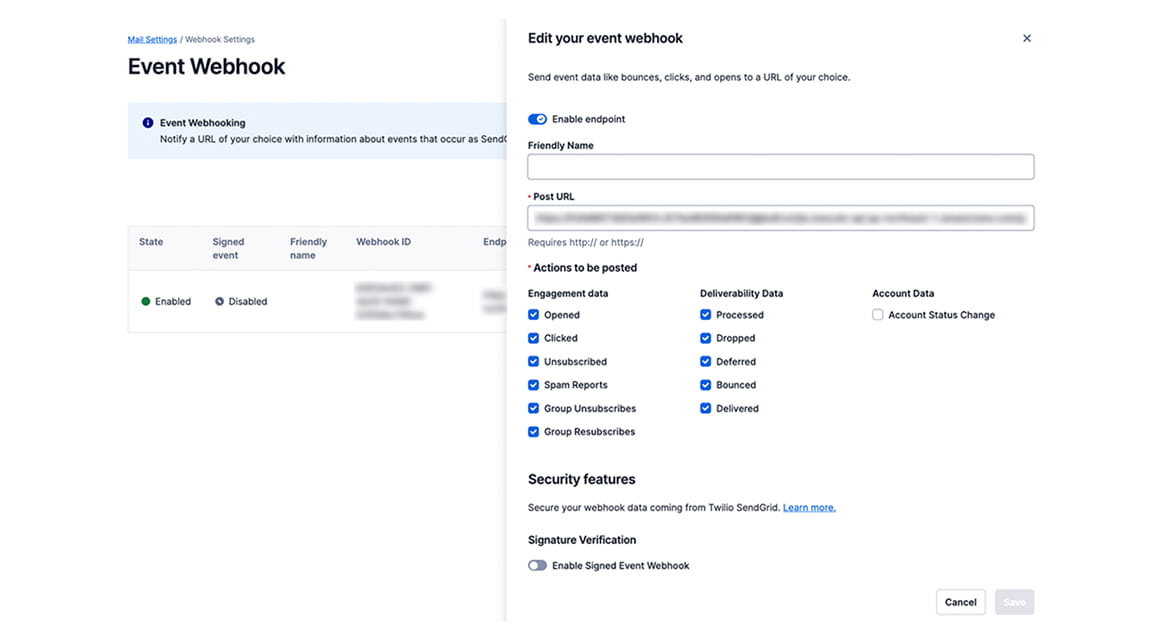
Task: Uncheck the Processed checkbox
Action: [706, 315]
